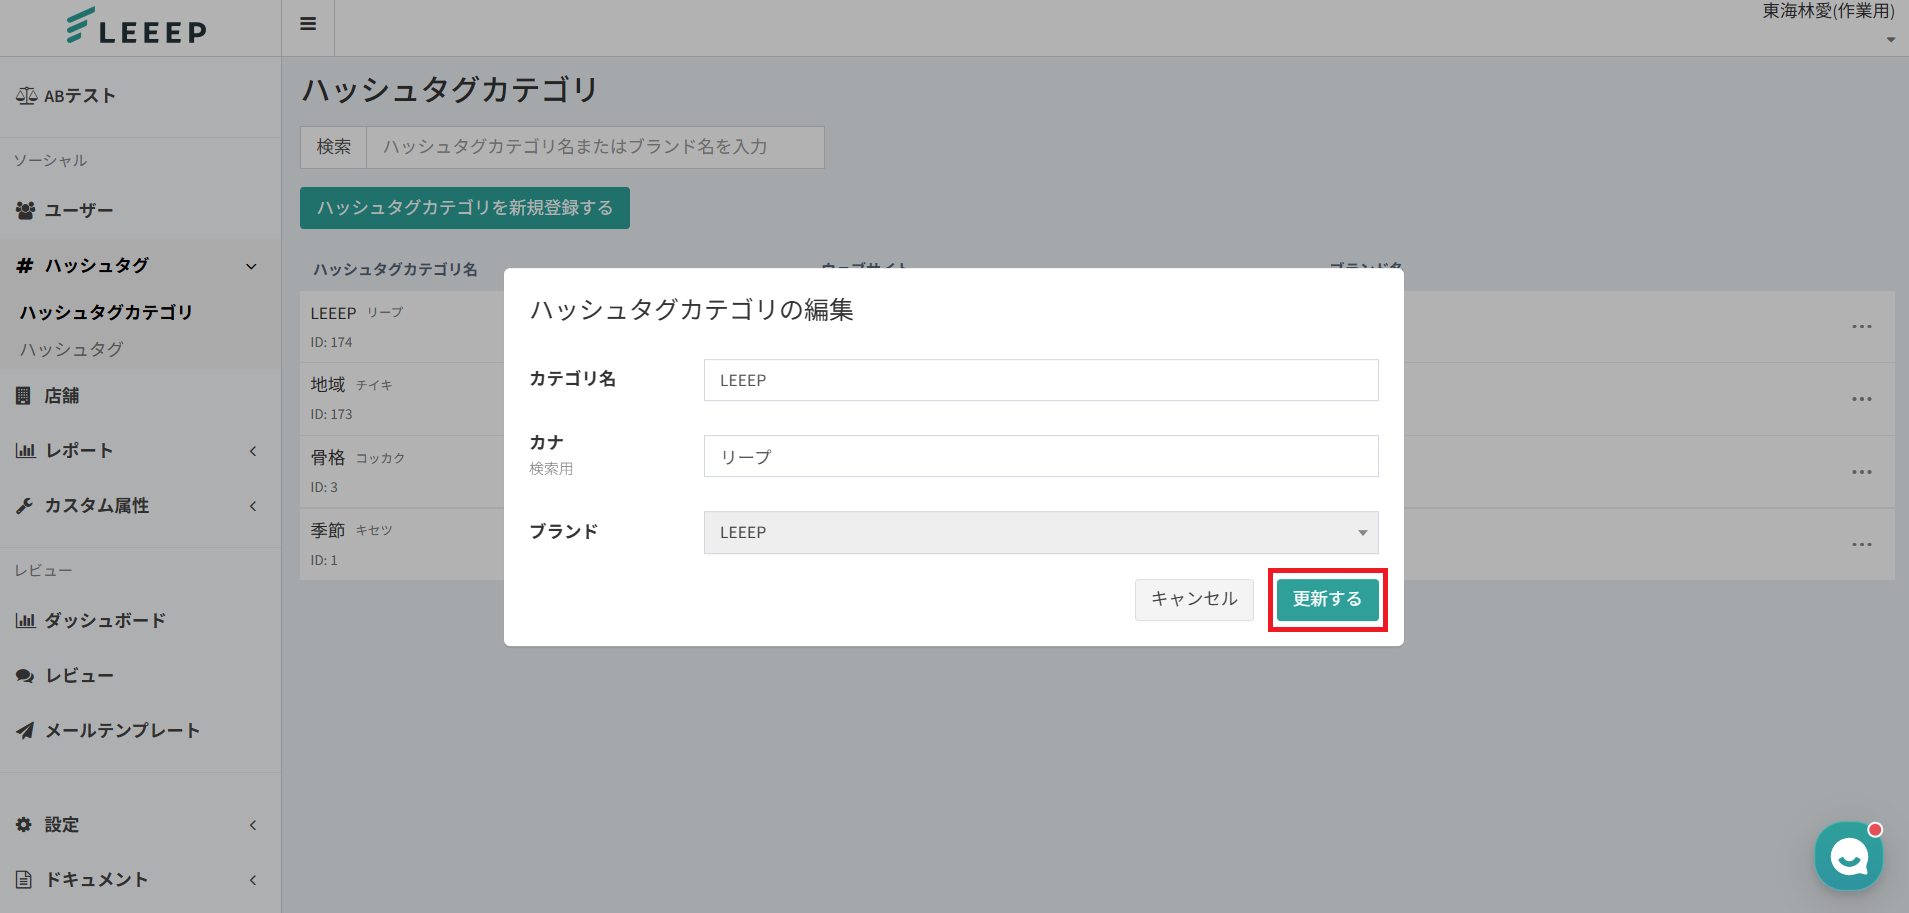The height and width of the screenshot is (913, 1909).
Task: Click the カテゴリ名 input field
Action: [1040, 381]
